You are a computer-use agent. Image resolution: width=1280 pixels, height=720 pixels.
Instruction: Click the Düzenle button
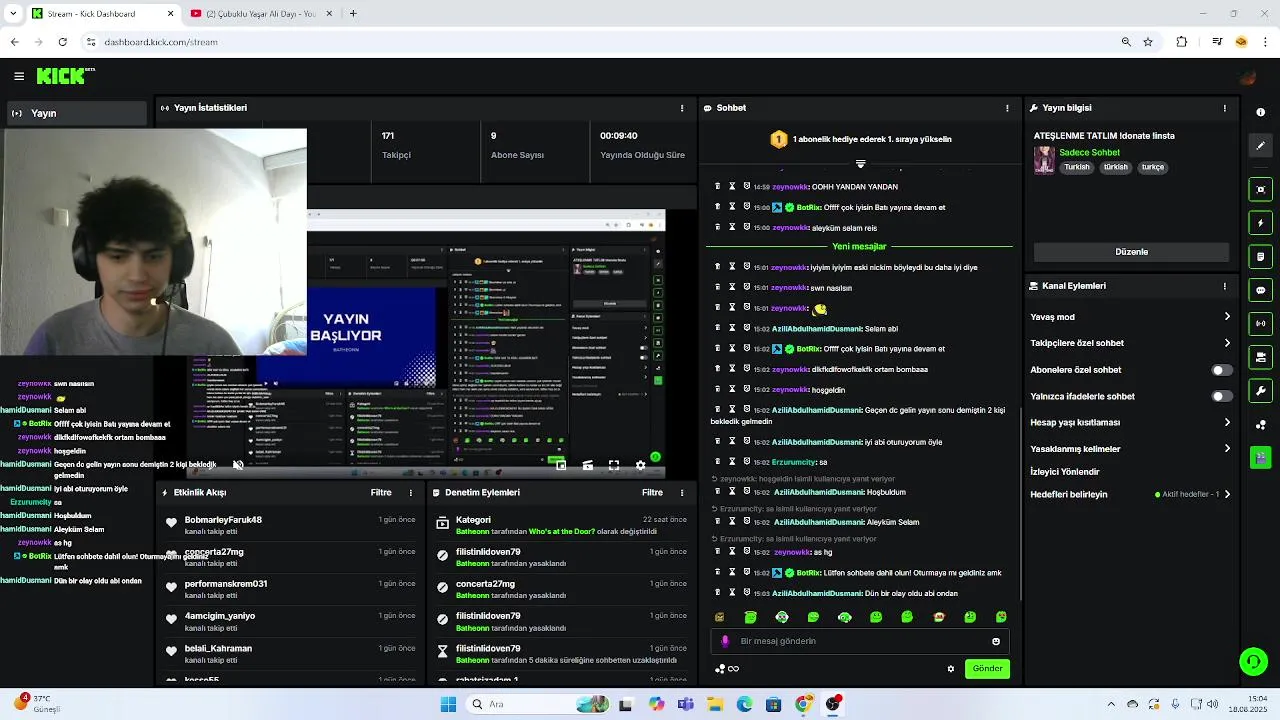[1131, 252]
